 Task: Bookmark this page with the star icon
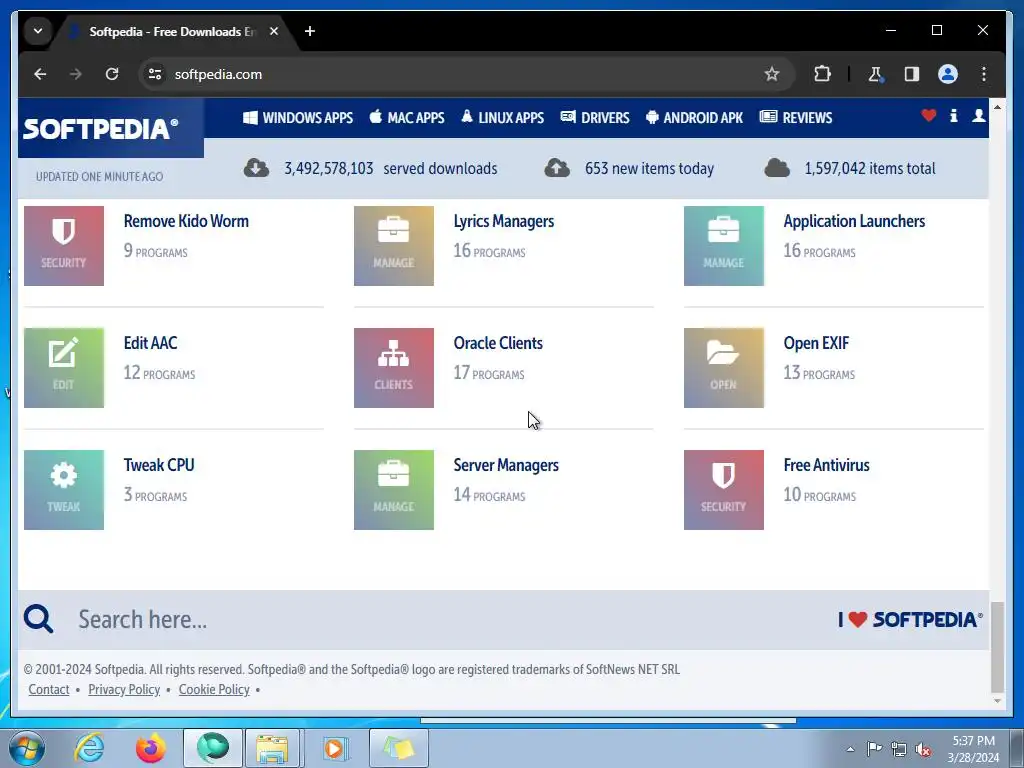point(772,74)
